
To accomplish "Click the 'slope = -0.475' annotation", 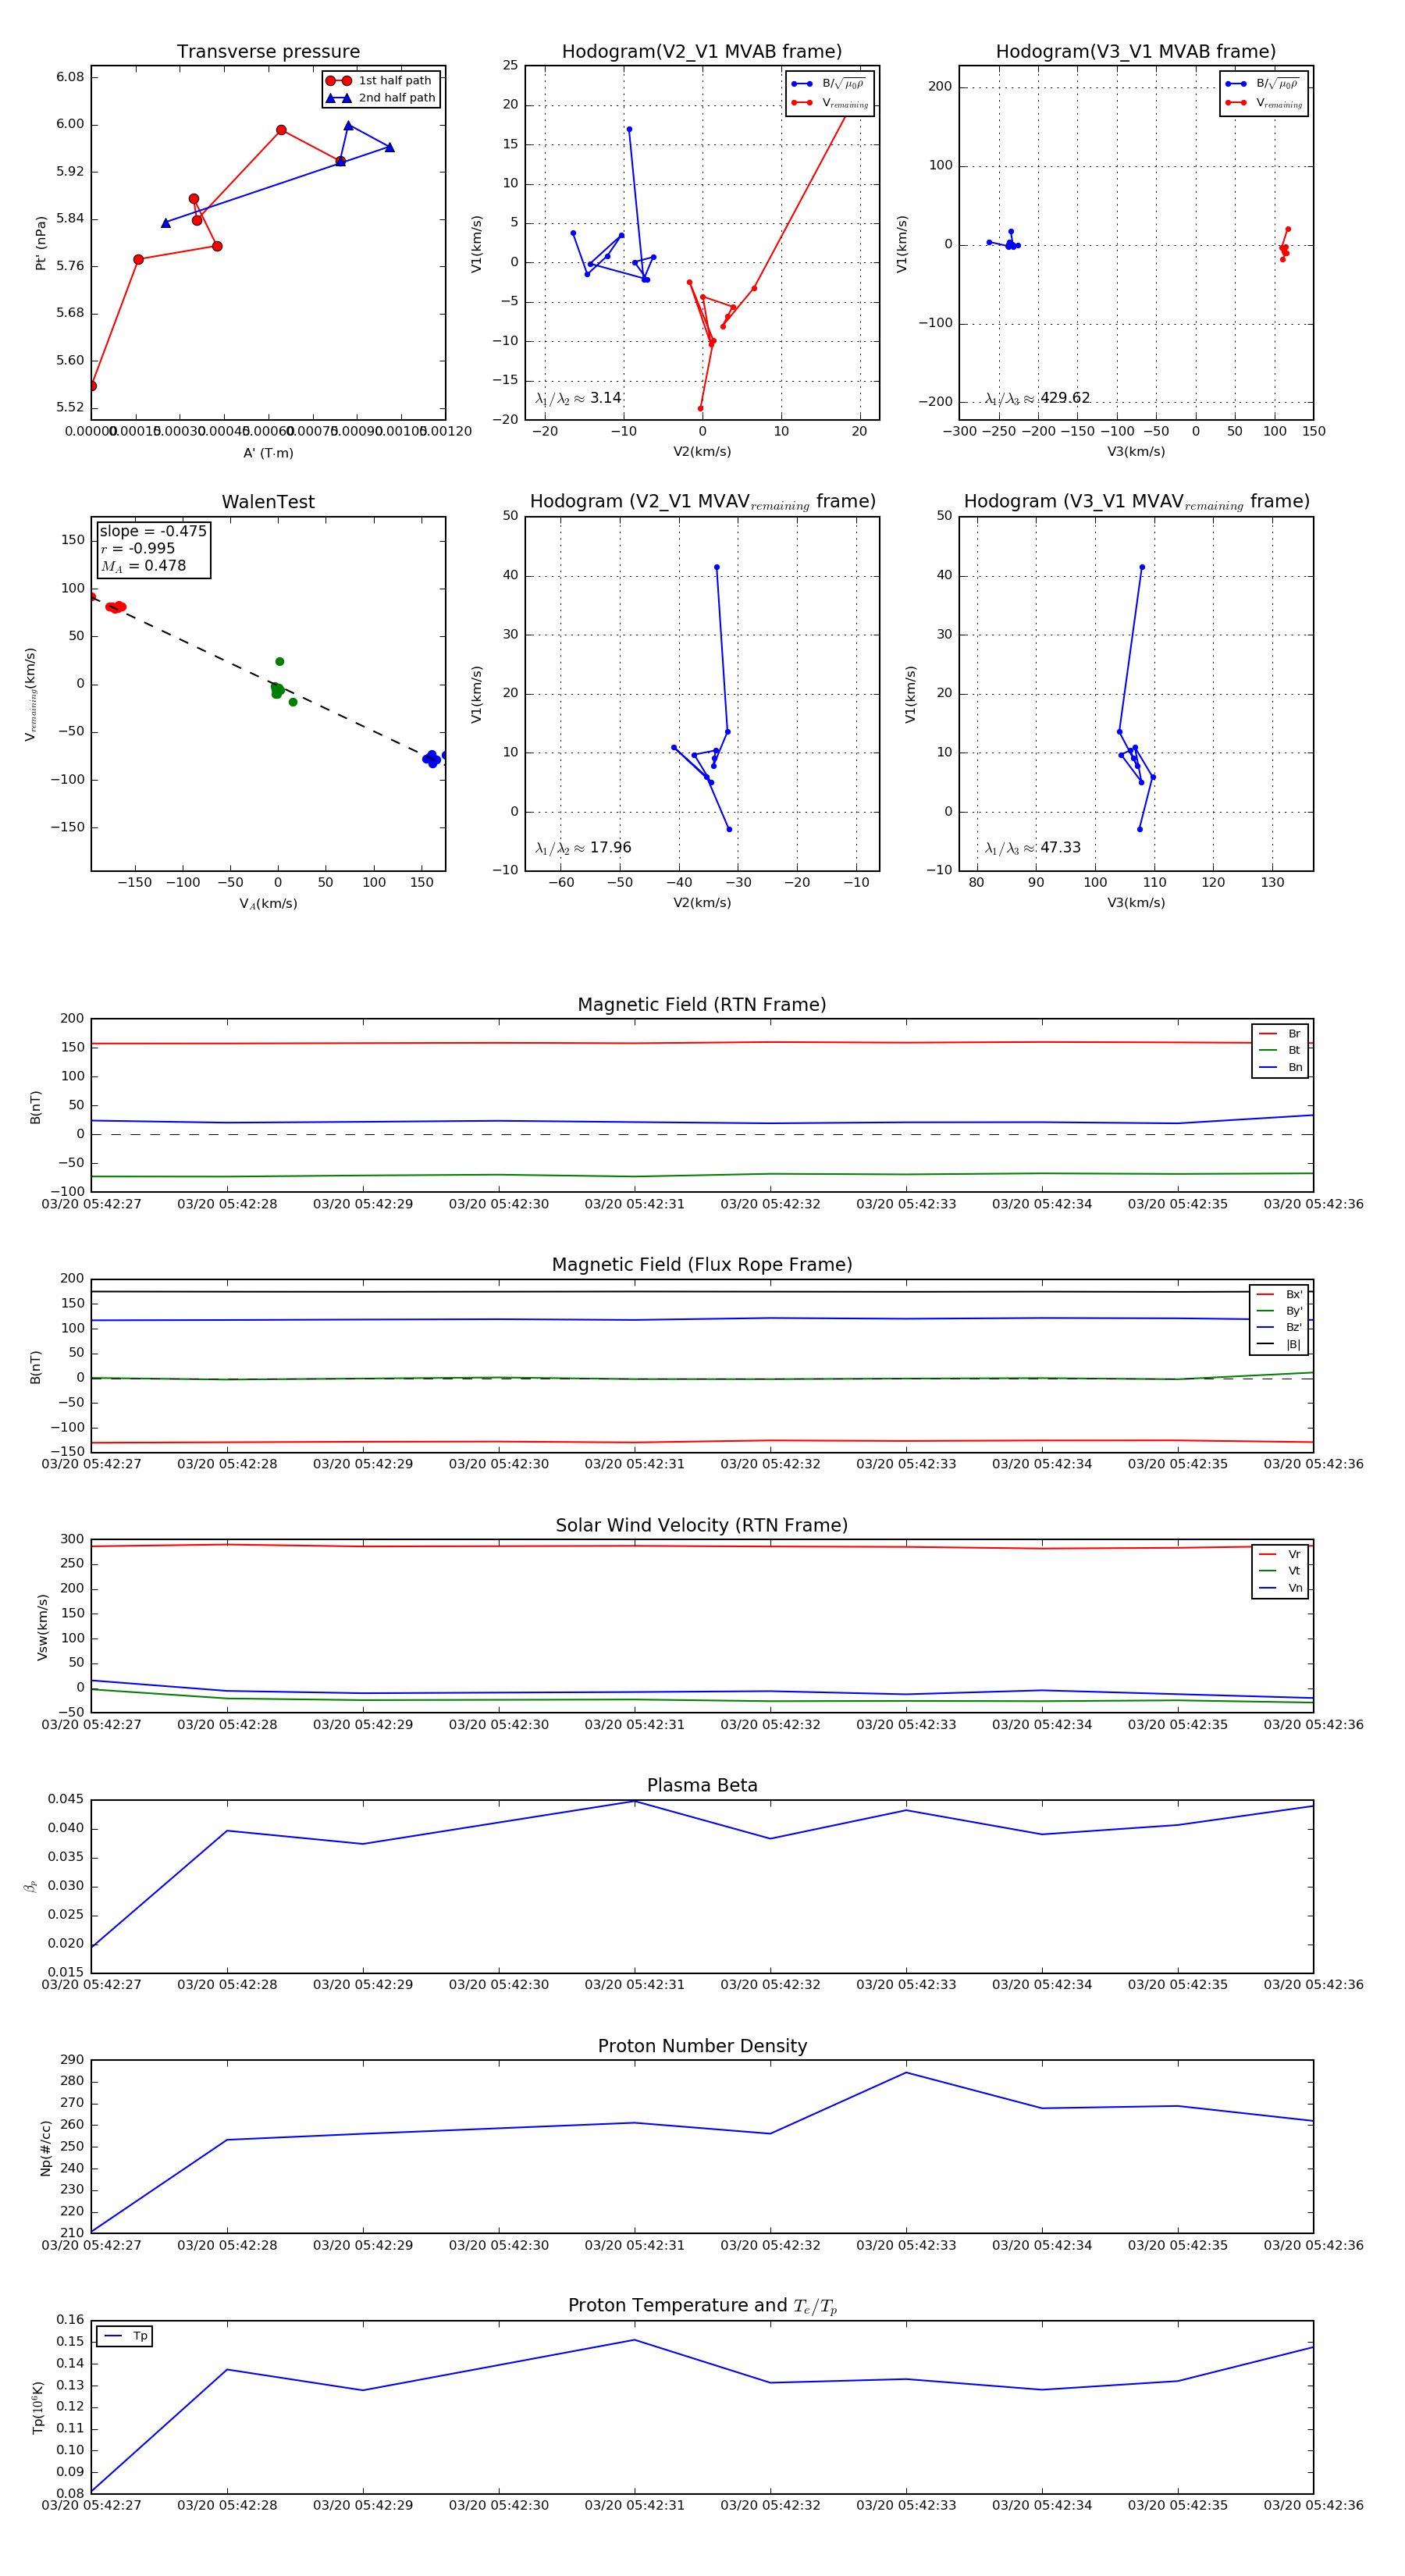I will pos(153,531).
